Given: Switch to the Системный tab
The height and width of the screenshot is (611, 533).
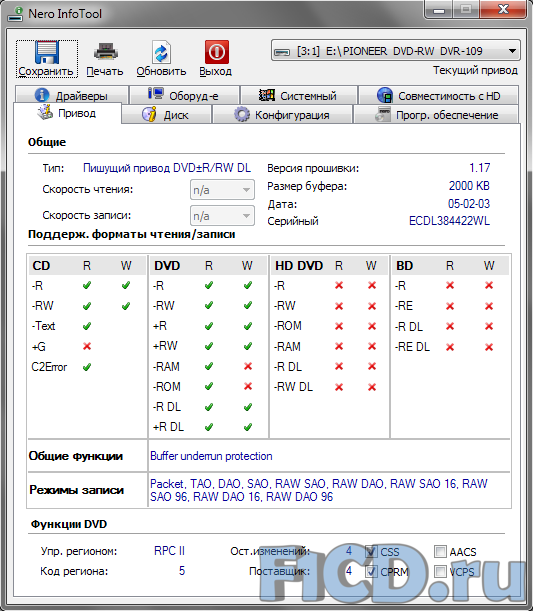Looking at the screenshot, I should click(x=299, y=95).
